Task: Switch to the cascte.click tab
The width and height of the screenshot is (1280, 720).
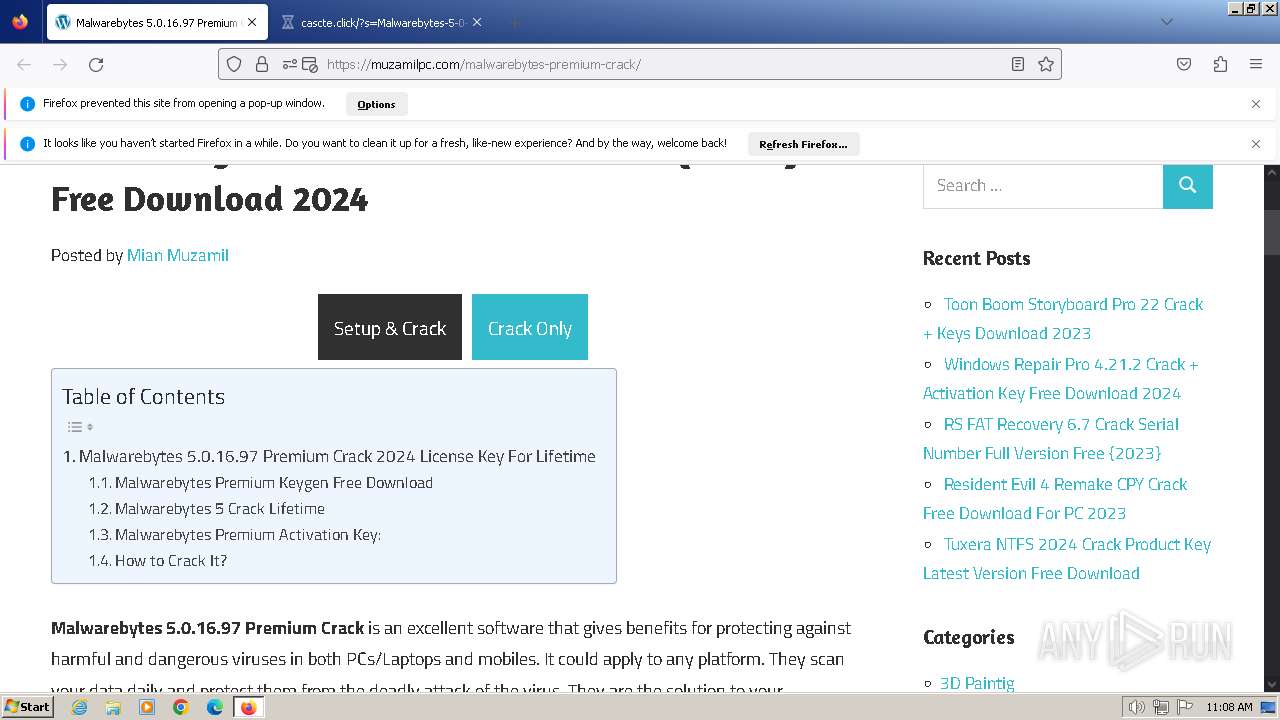Action: pyautogui.click(x=382, y=22)
